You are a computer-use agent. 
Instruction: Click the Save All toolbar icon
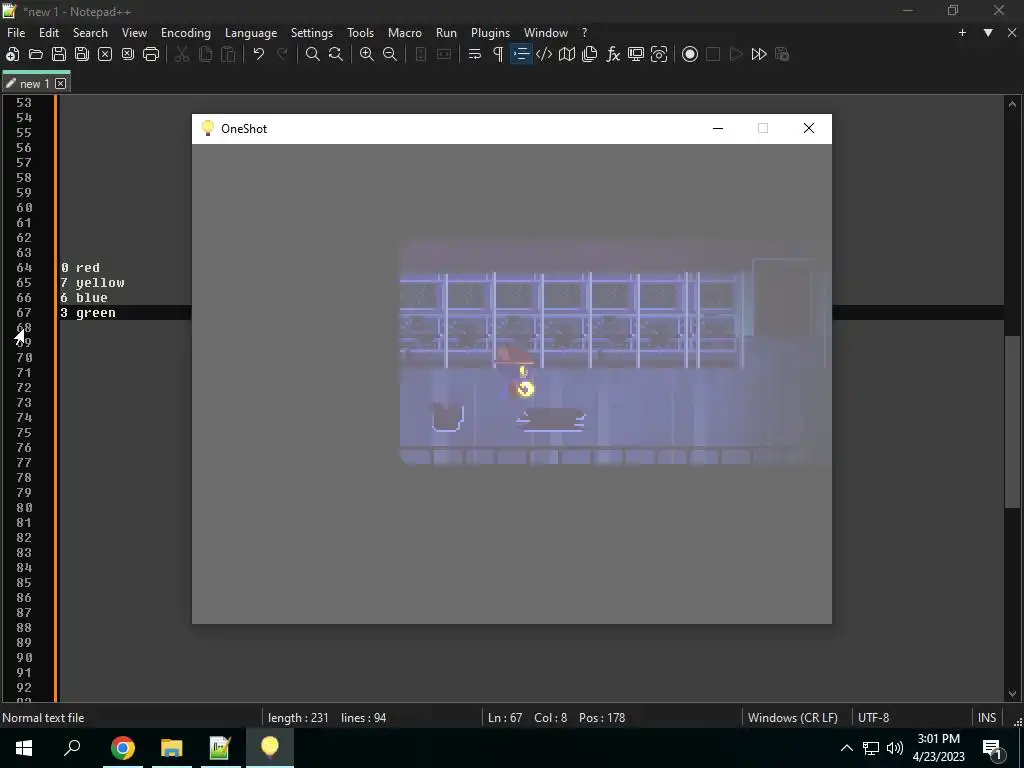click(82, 54)
